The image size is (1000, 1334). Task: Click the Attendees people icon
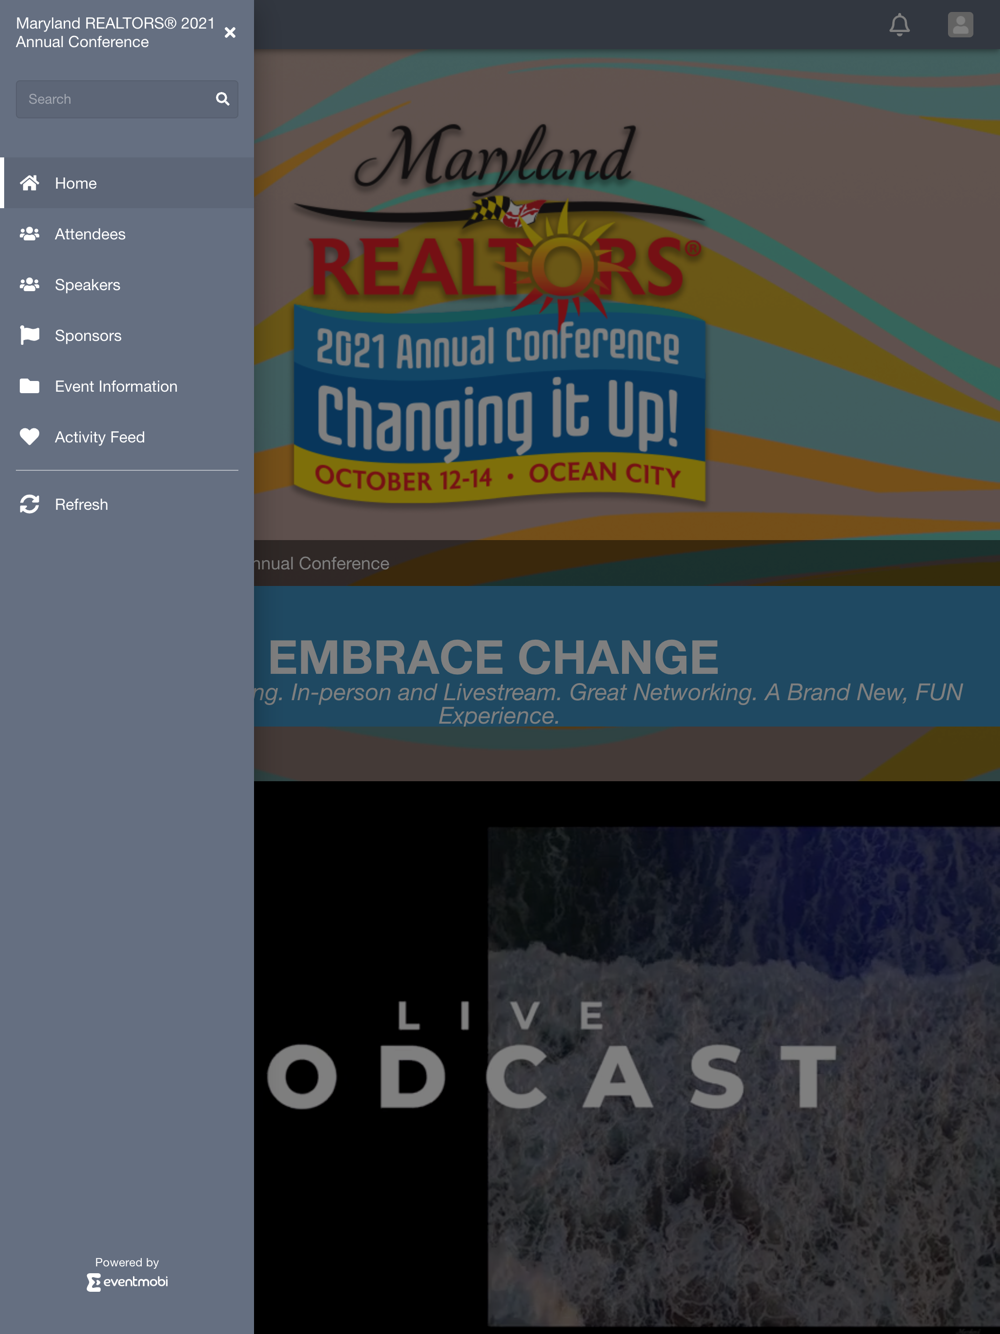30,234
